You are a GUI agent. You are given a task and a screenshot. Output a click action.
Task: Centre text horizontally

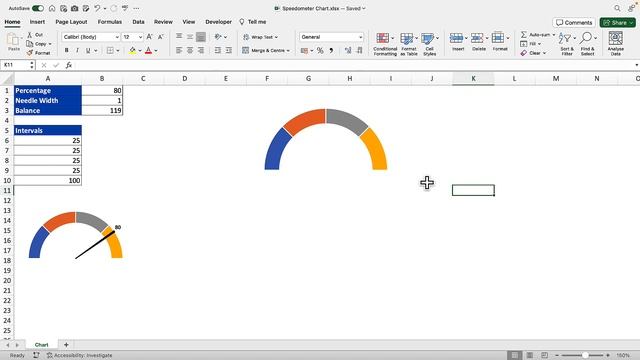point(190,50)
